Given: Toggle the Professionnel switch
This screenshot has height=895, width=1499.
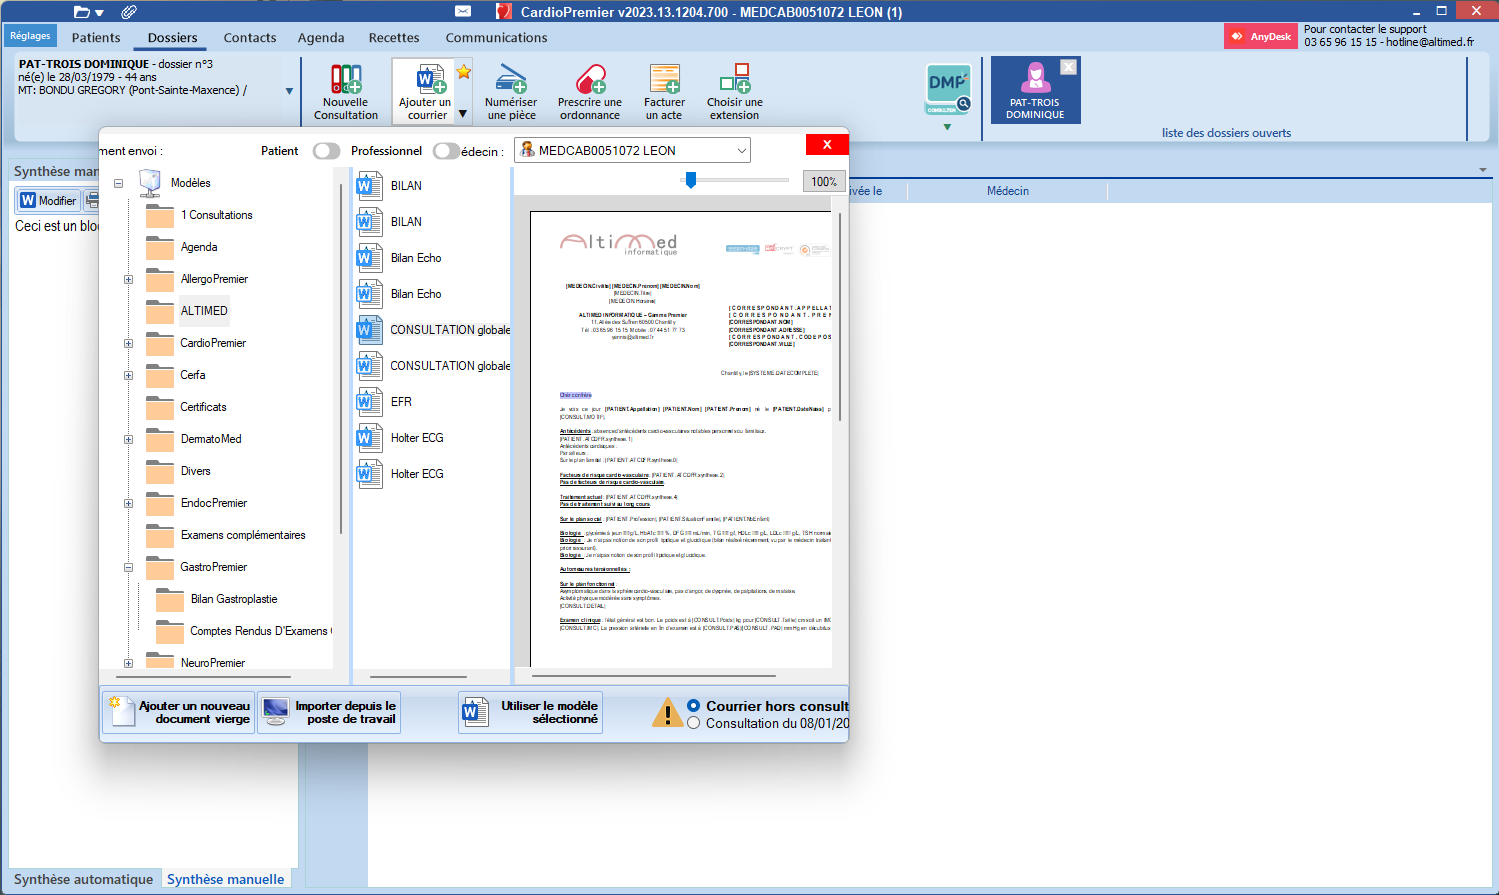Looking at the screenshot, I should pyautogui.click(x=446, y=151).
